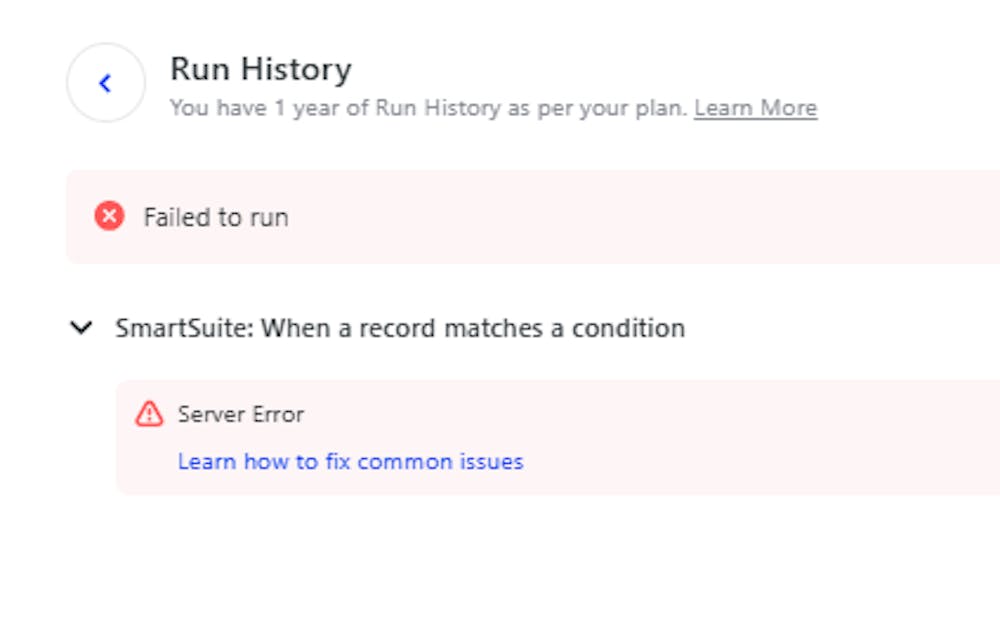Image resolution: width=1000 pixels, height=632 pixels.
Task: Open the Learn More link about Run History
Action: click(755, 107)
